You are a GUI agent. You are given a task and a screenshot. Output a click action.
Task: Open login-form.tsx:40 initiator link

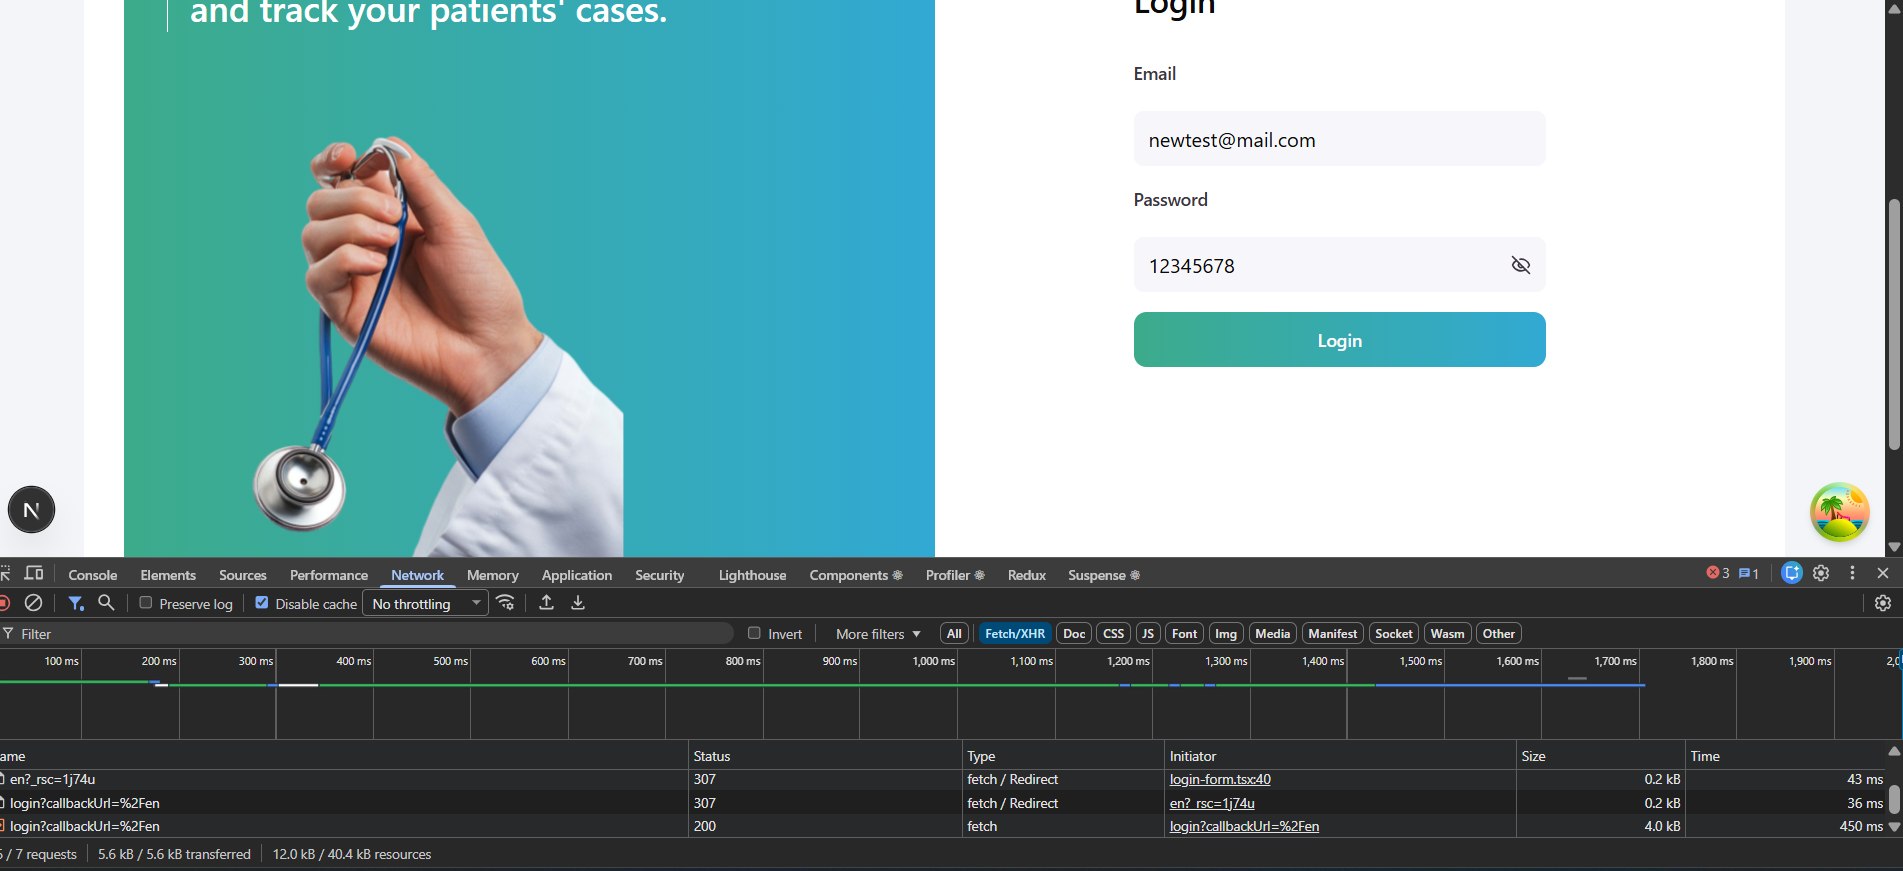pyautogui.click(x=1220, y=780)
